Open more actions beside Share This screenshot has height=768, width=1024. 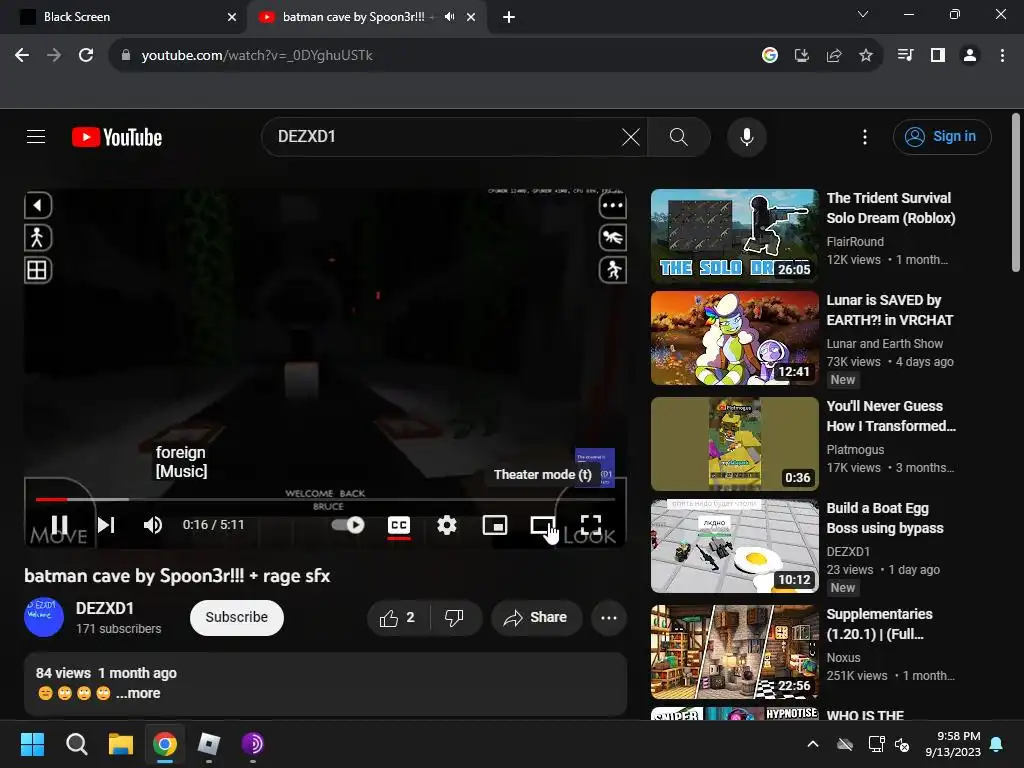(x=609, y=618)
